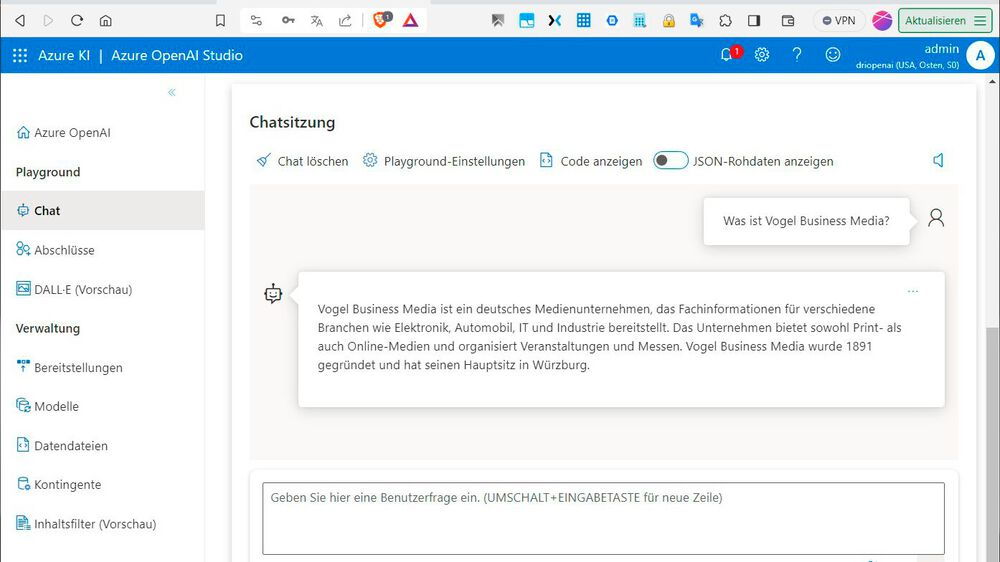
Task: Open notifications bell with red badge
Action: (x=728, y=54)
